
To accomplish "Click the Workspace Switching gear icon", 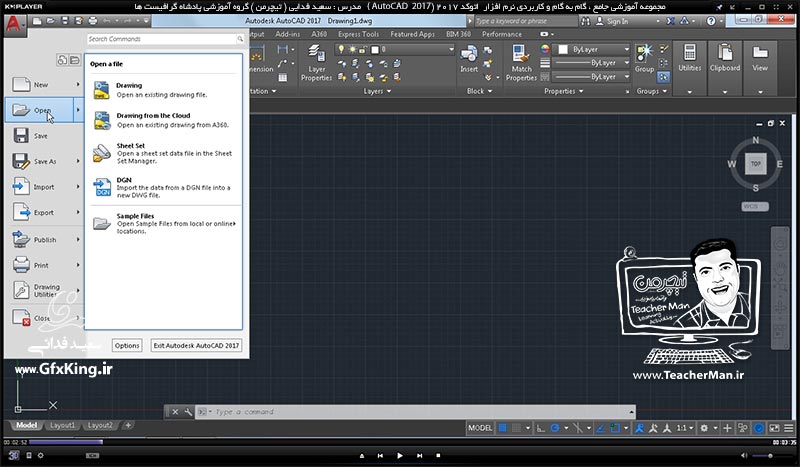I will tap(704, 428).
